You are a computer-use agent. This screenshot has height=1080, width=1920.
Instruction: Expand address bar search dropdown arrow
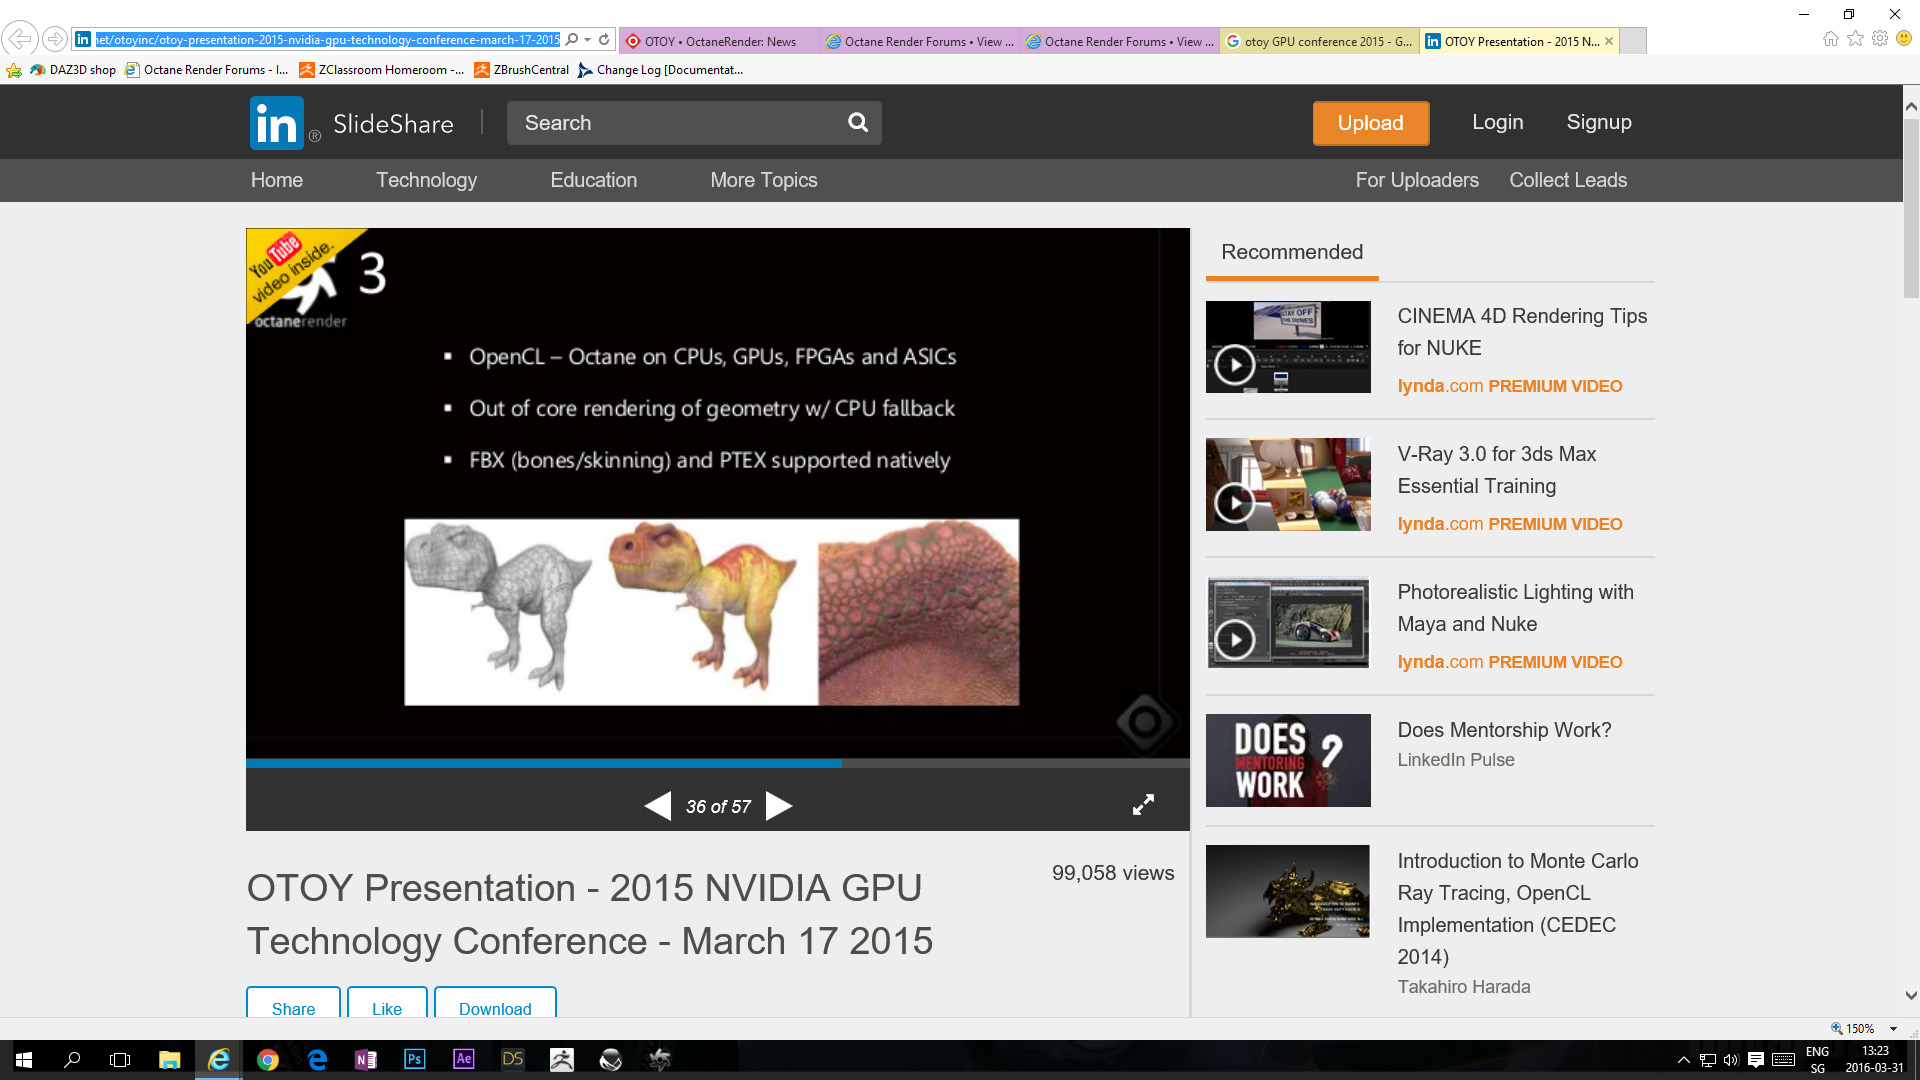click(587, 40)
